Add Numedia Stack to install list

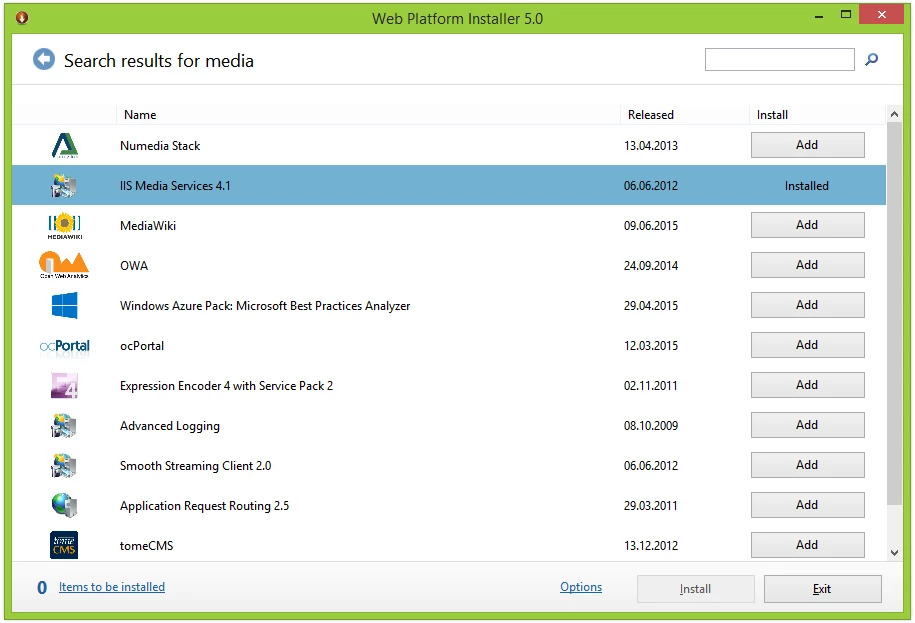click(x=807, y=145)
